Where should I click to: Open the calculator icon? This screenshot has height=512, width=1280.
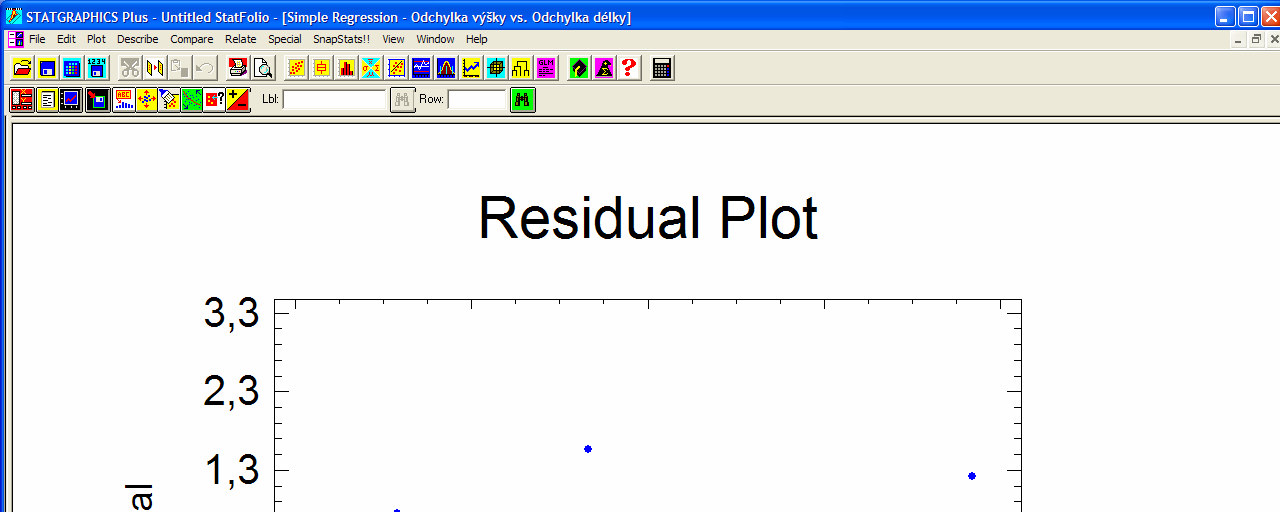point(662,68)
